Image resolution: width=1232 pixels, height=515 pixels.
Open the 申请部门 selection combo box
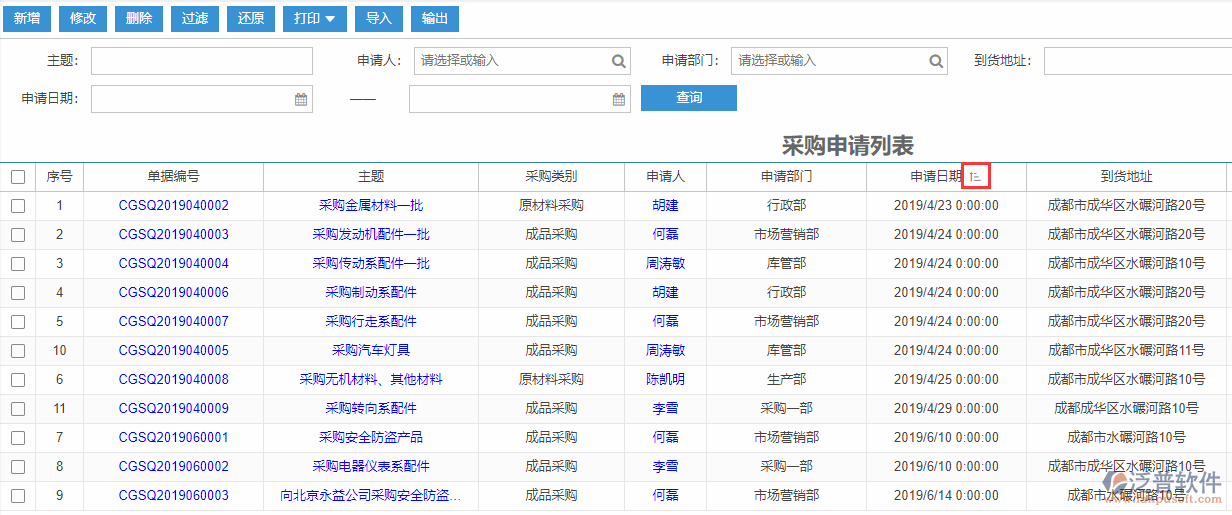tap(839, 61)
